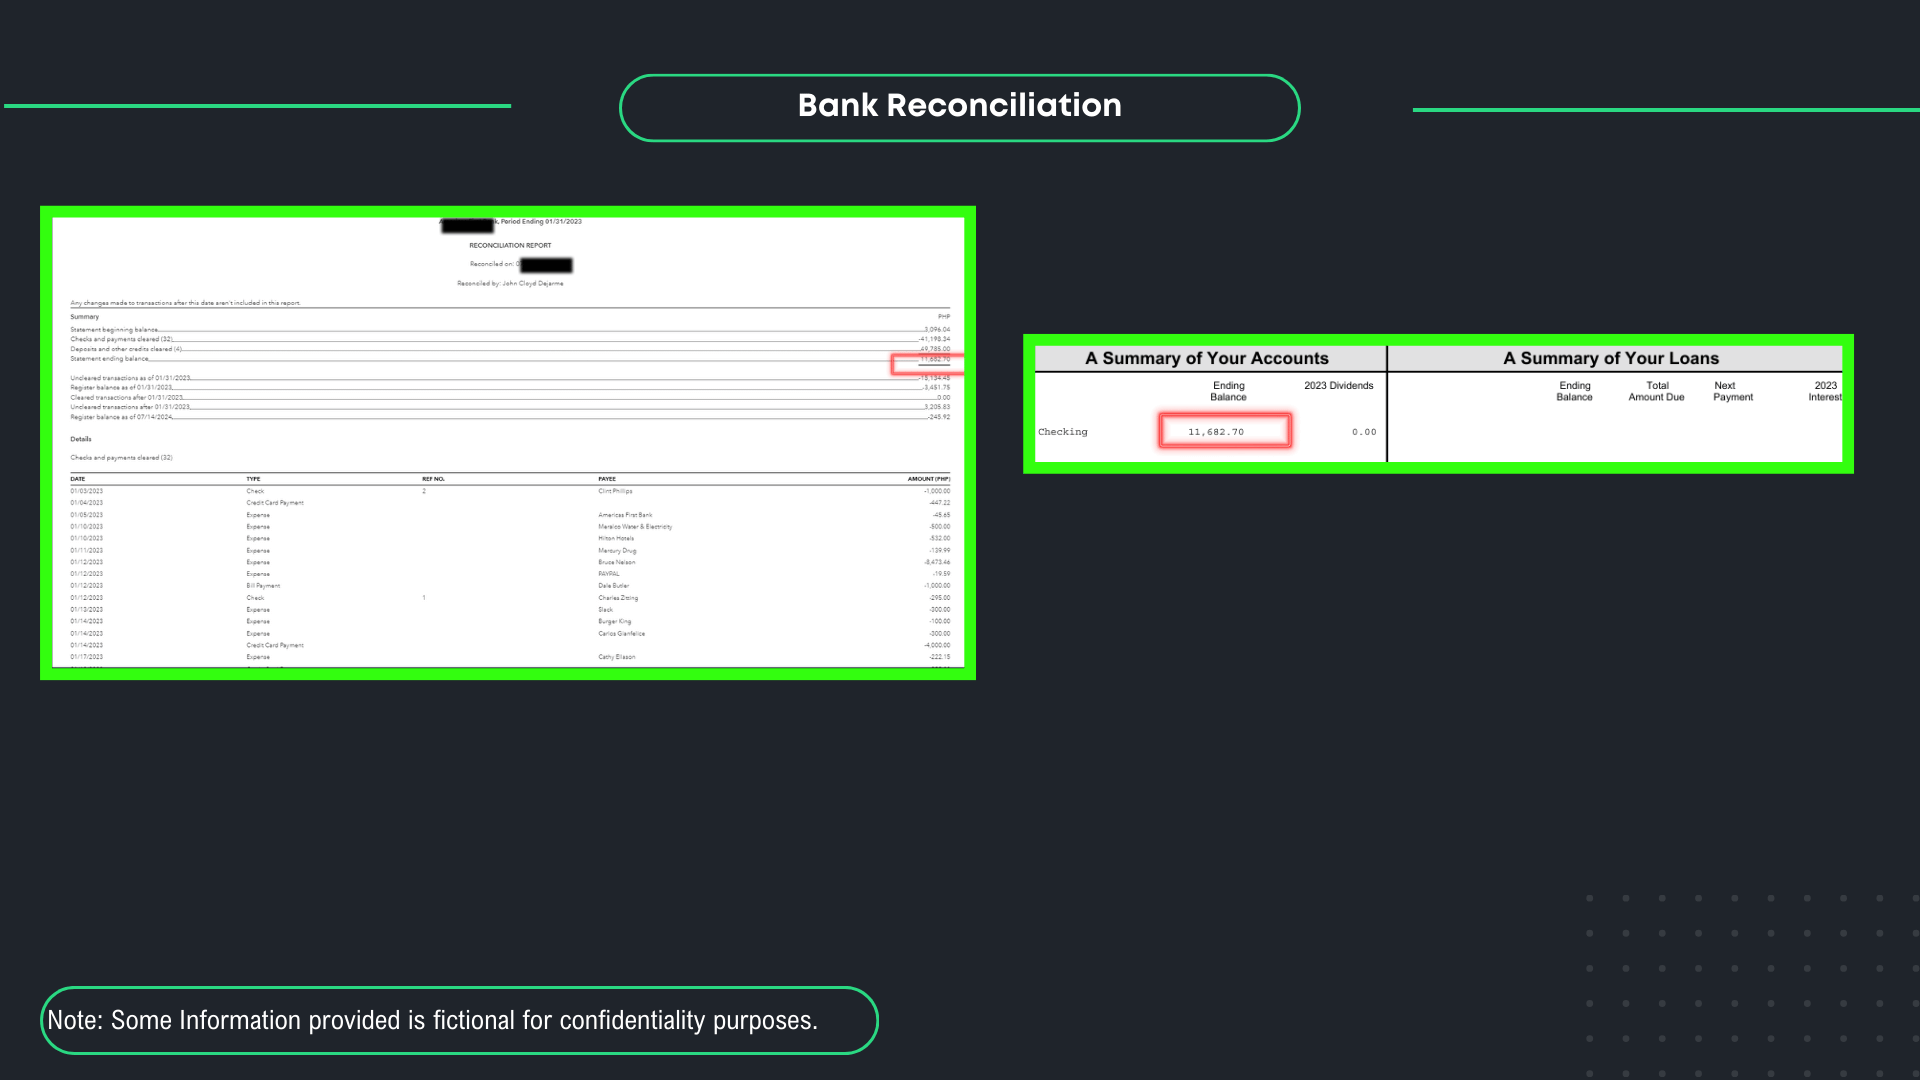This screenshot has width=1920, height=1080.
Task: Select the 'A Summary of Your Accounts' header
Action: point(1206,358)
